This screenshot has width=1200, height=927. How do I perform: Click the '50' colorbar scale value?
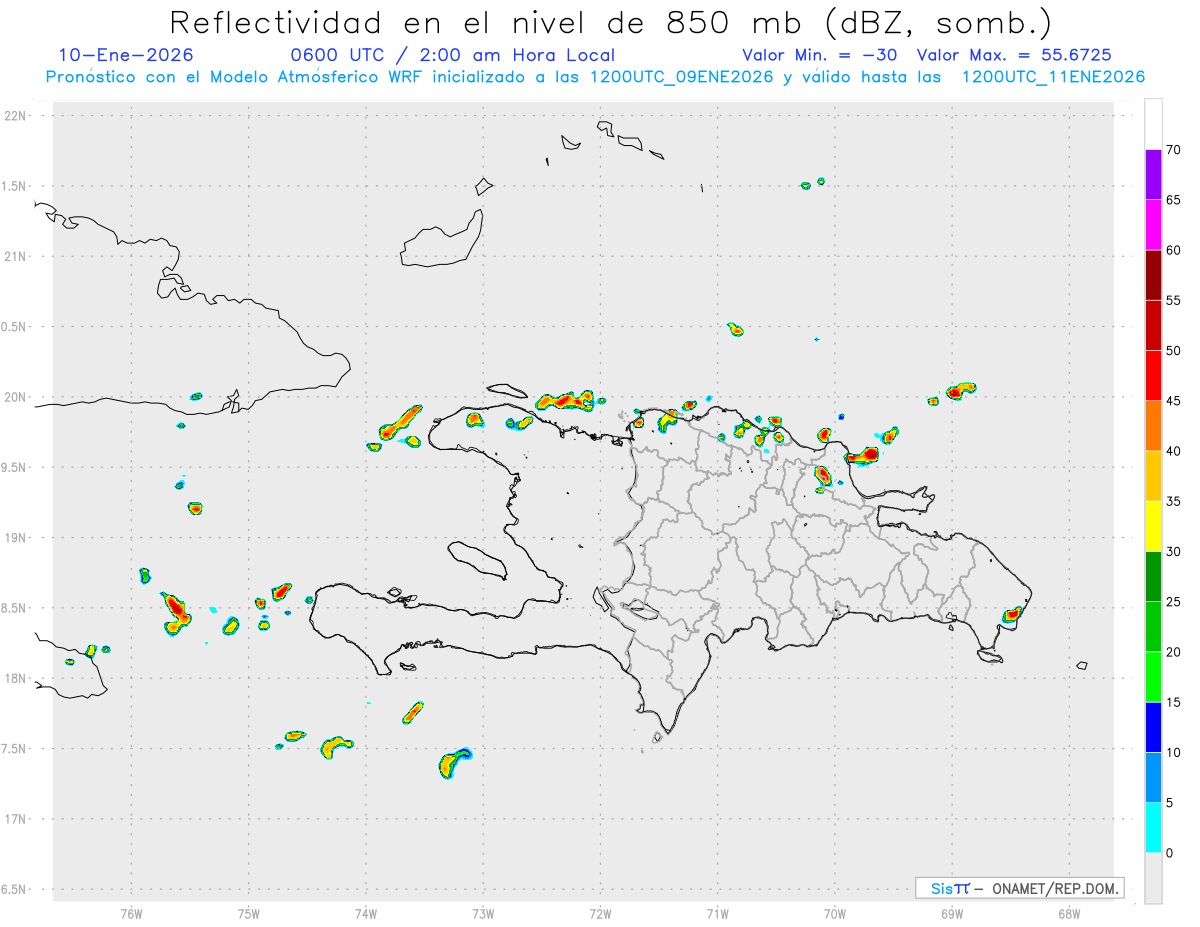(x=1174, y=351)
